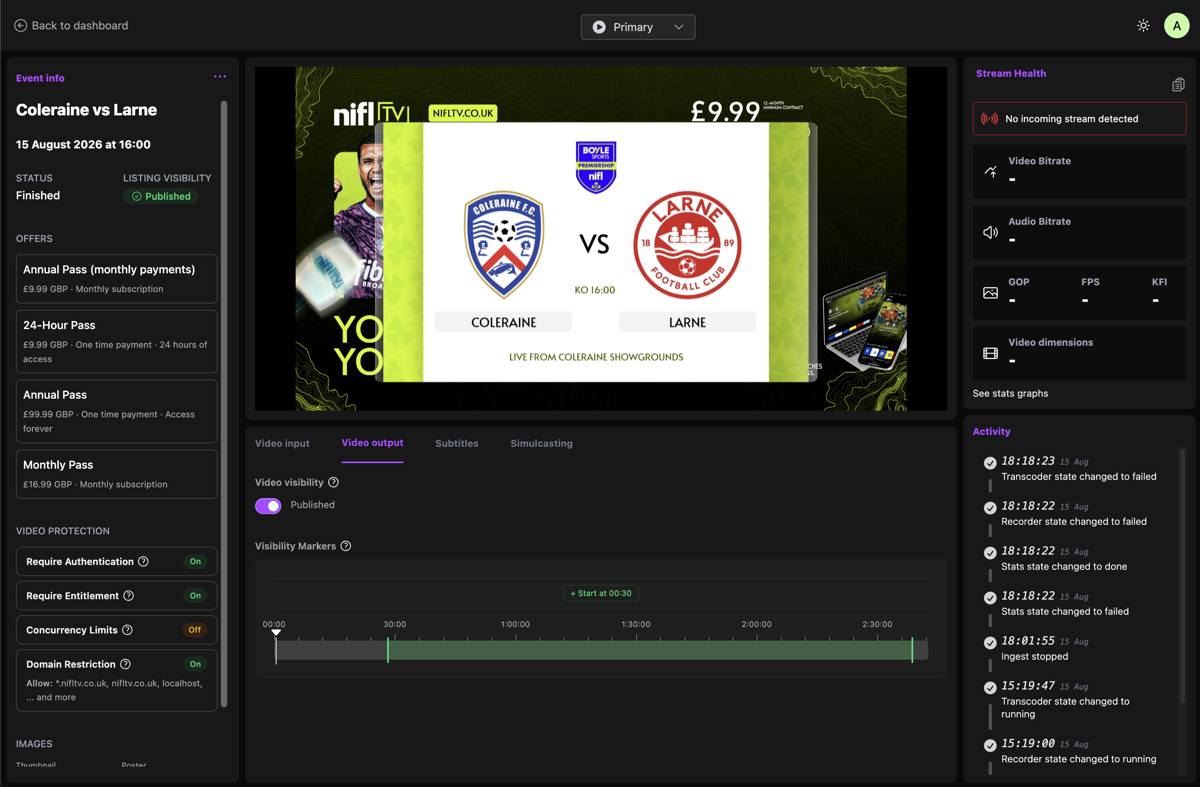Click the 15 August 2026 at 16:00 date
The width and height of the screenshot is (1200, 787).
coord(83,144)
